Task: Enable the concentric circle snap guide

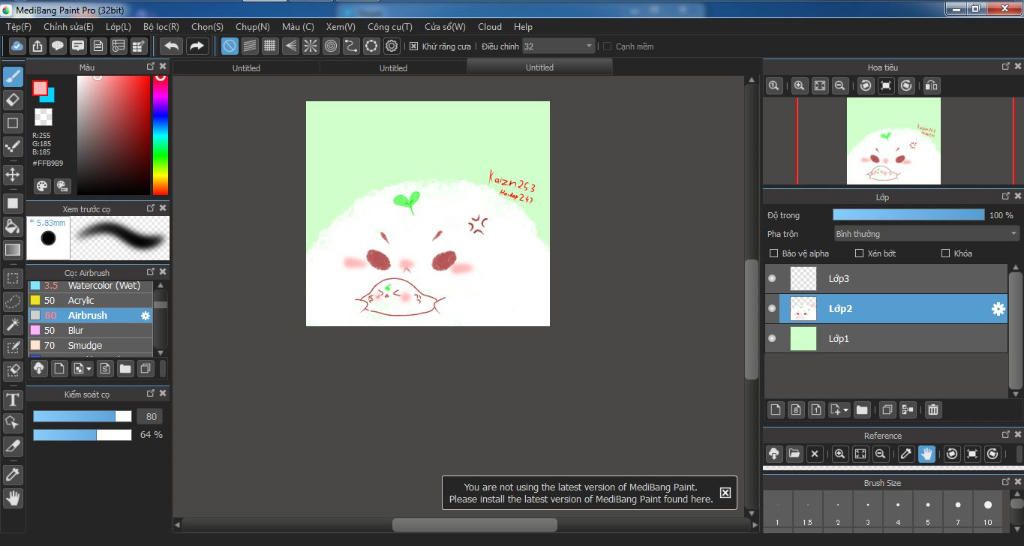Action: (x=331, y=46)
